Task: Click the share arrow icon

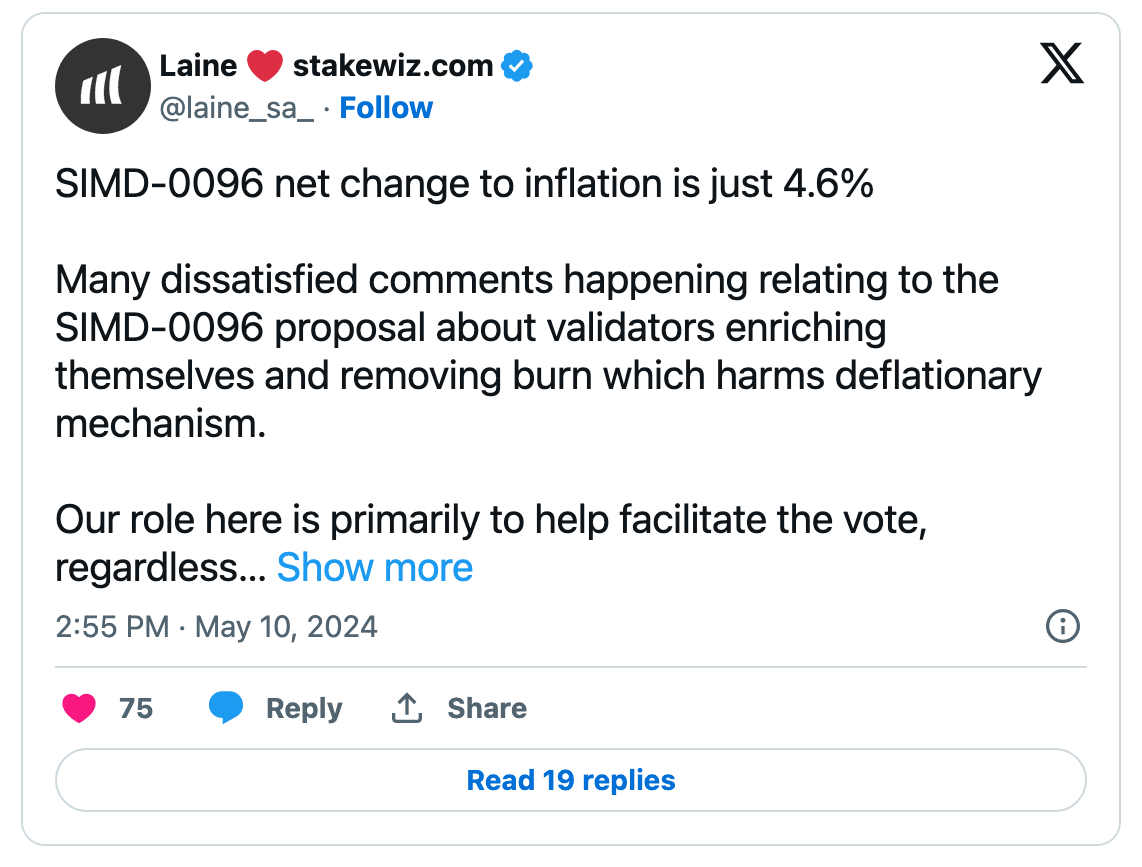Action: tap(405, 708)
